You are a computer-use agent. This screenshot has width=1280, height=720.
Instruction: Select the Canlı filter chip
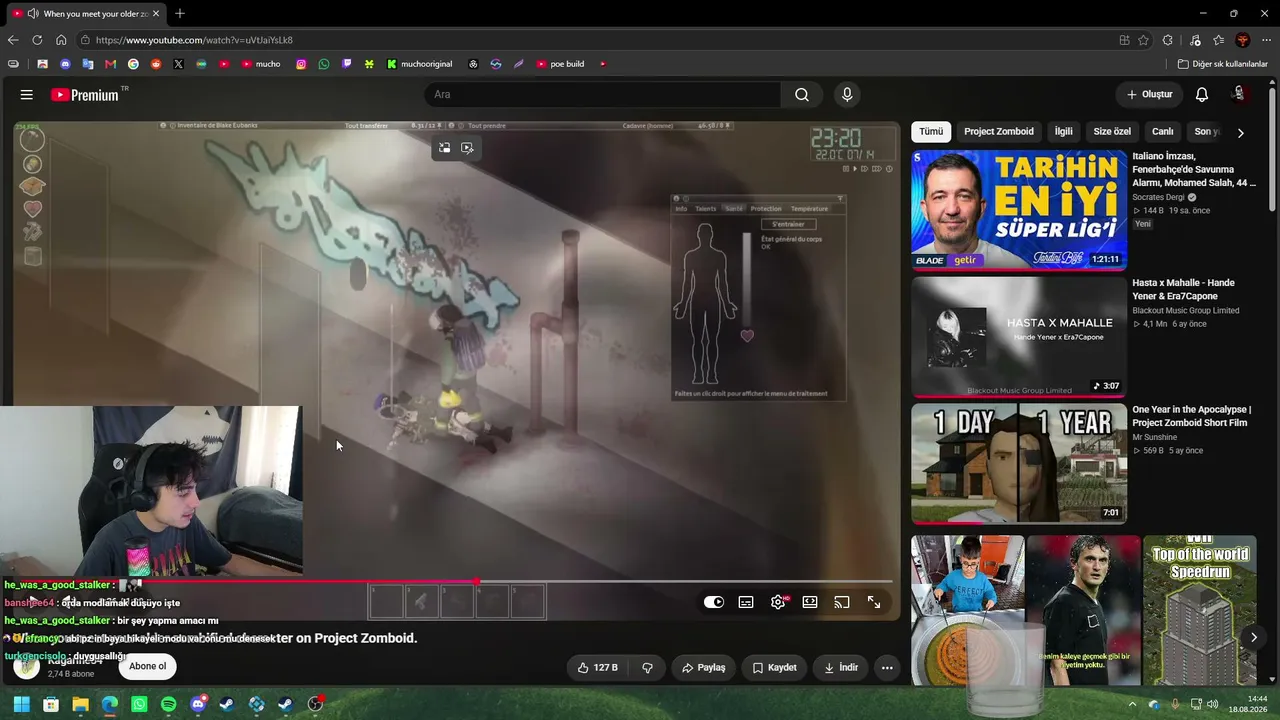click(x=1162, y=131)
